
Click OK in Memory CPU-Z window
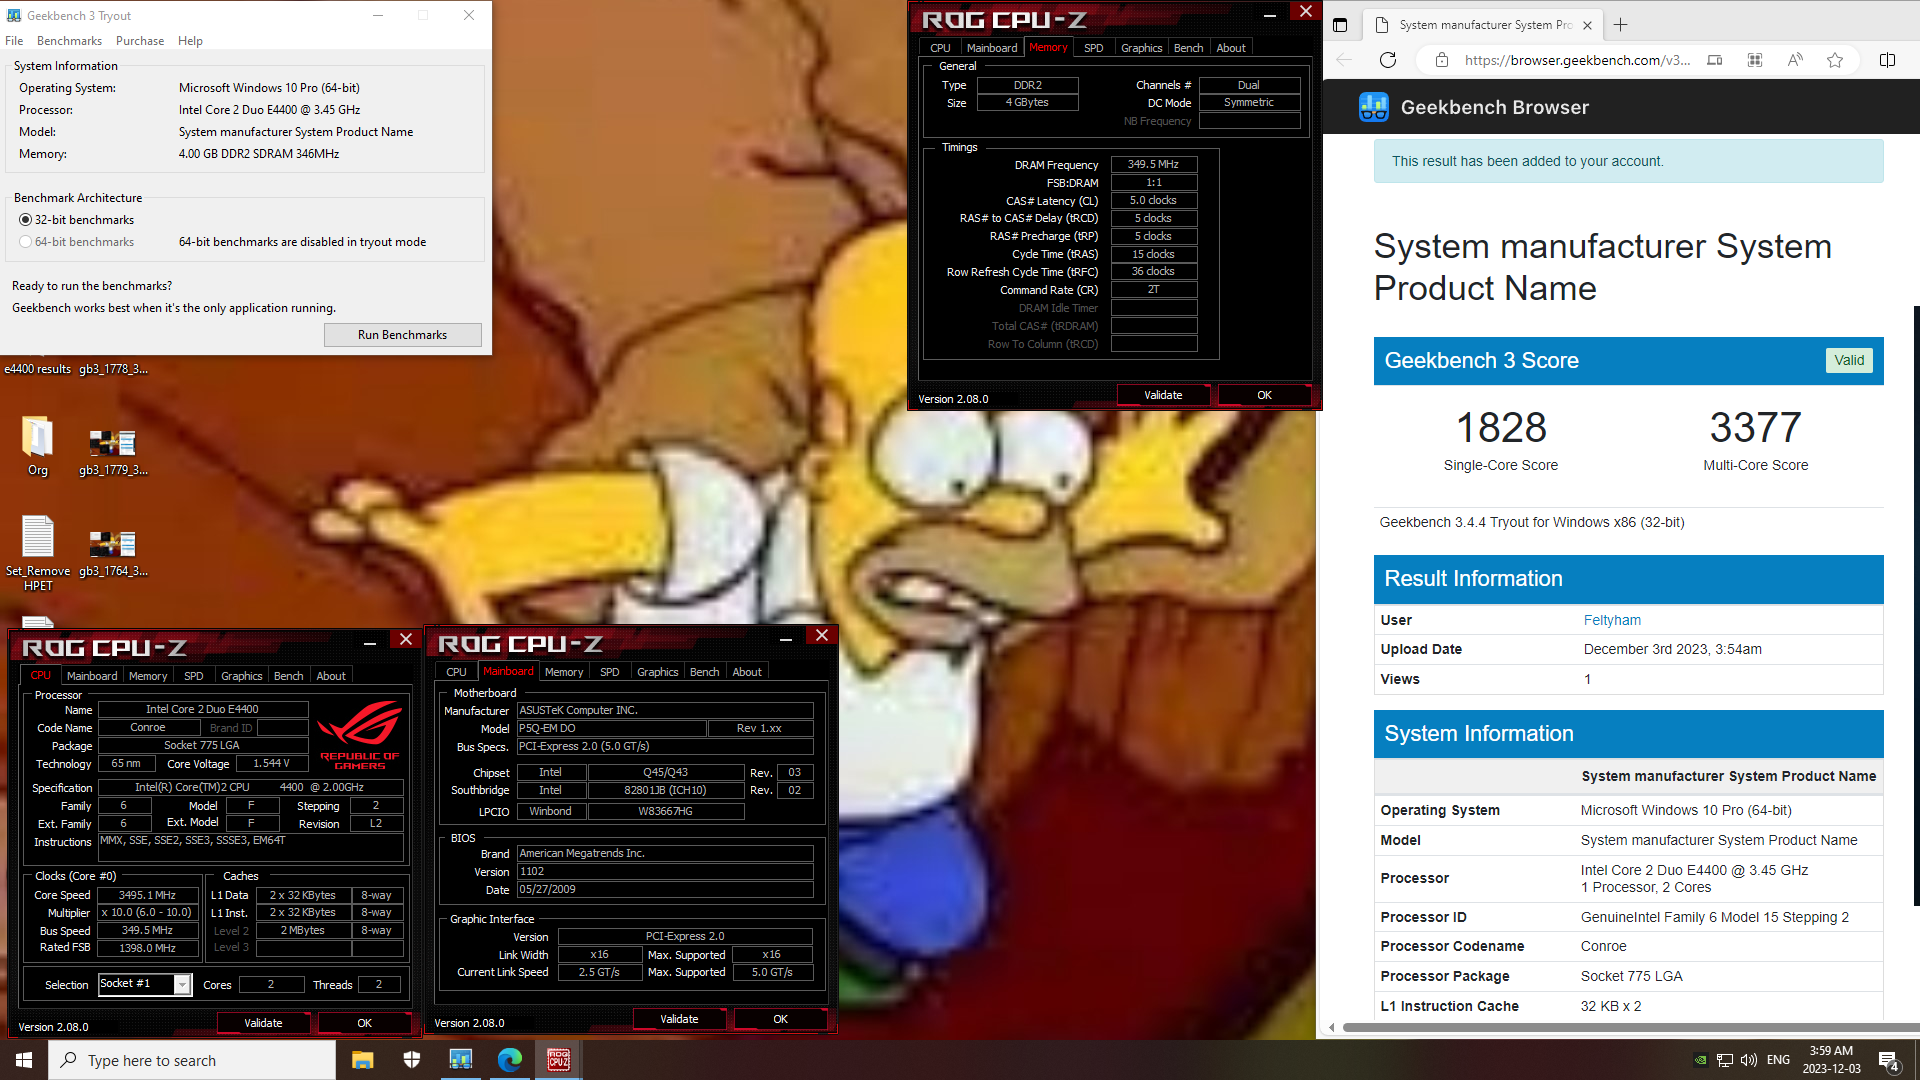[x=1264, y=395]
